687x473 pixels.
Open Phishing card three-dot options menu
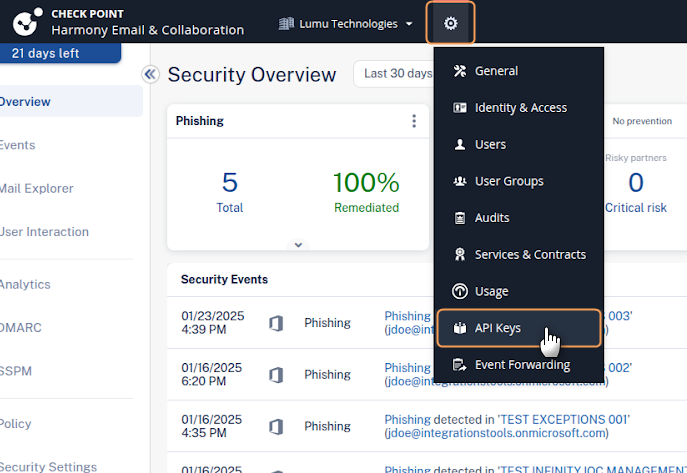[414, 121]
